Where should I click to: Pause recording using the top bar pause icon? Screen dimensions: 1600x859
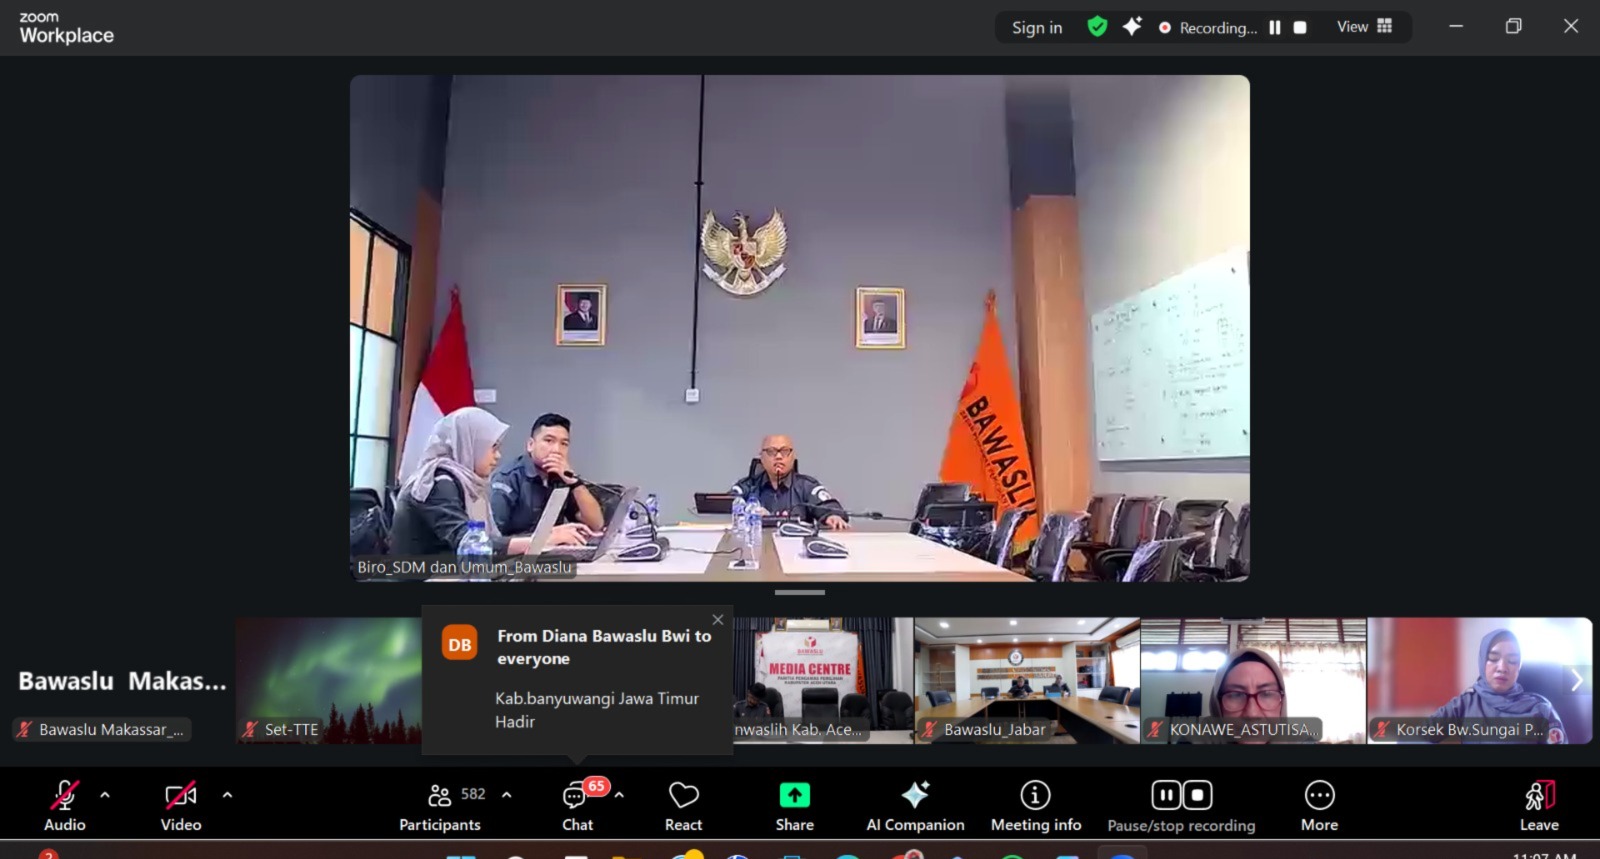coord(1275,28)
